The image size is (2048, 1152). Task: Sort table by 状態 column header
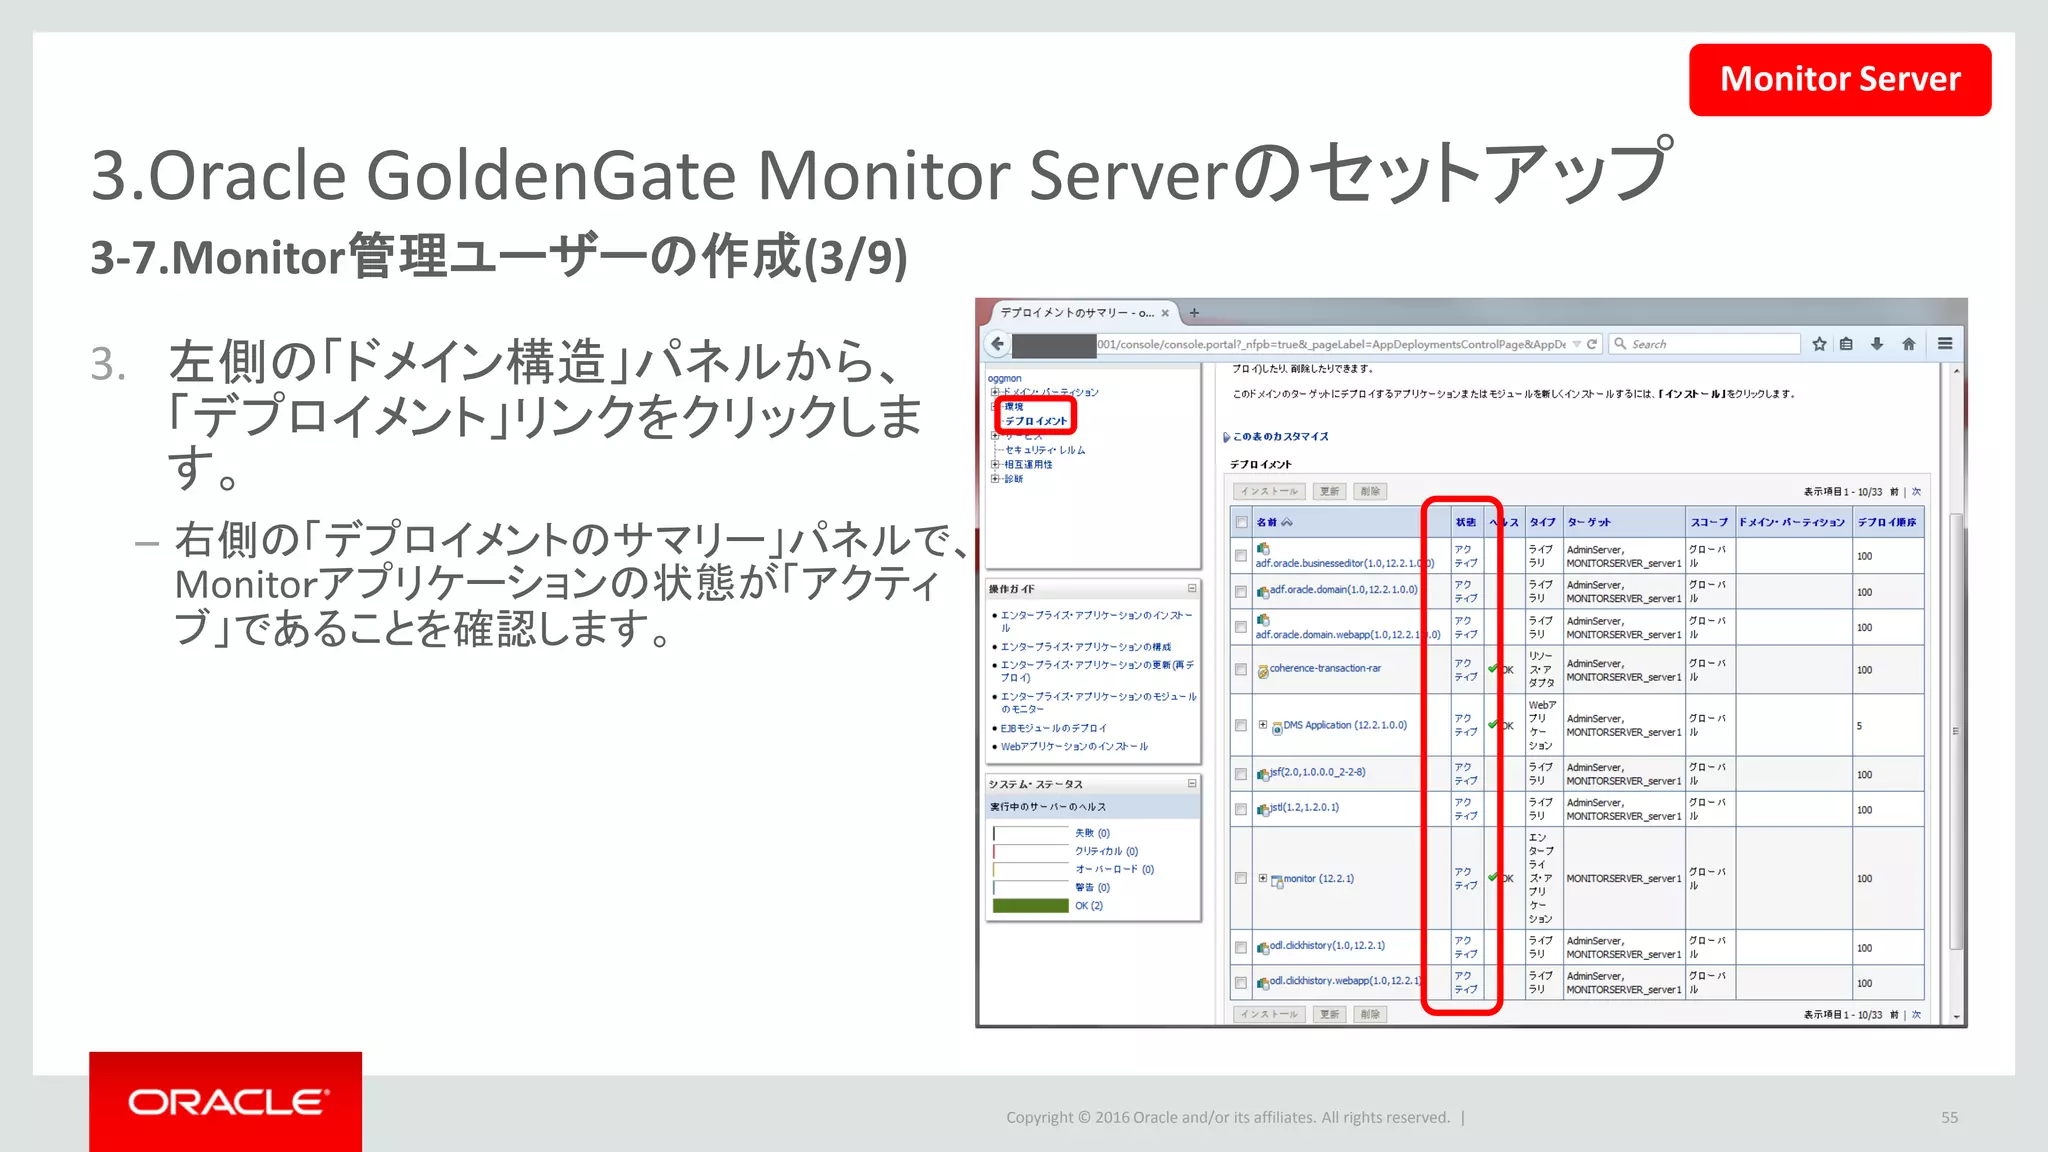(x=1466, y=522)
